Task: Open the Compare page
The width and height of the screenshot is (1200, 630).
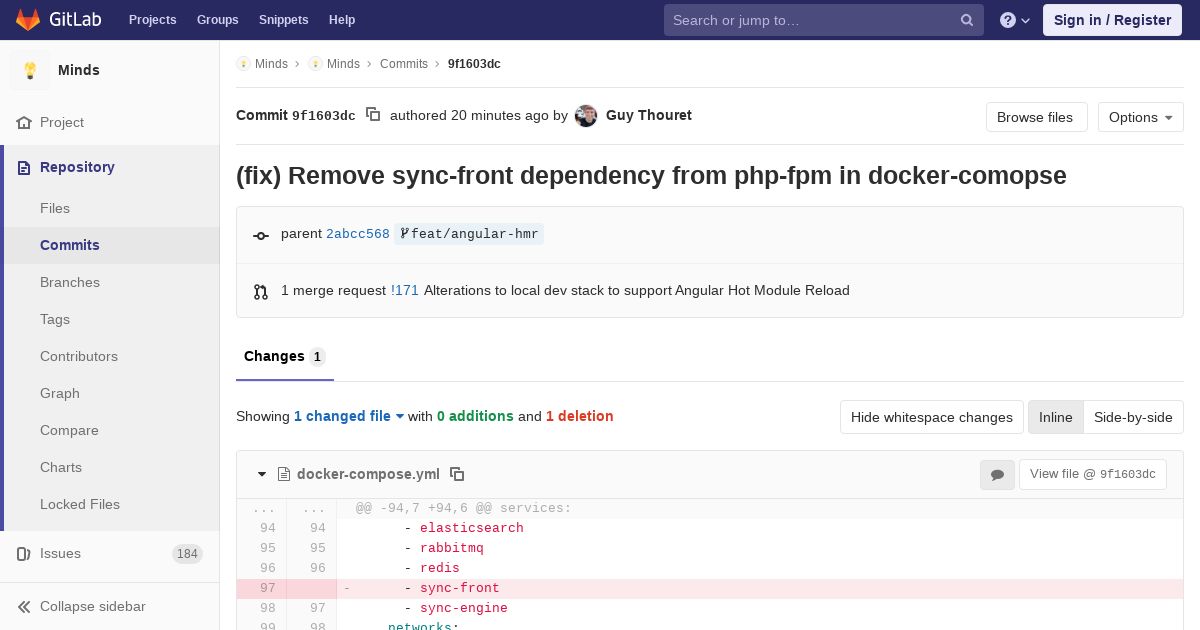Action: (69, 430)
